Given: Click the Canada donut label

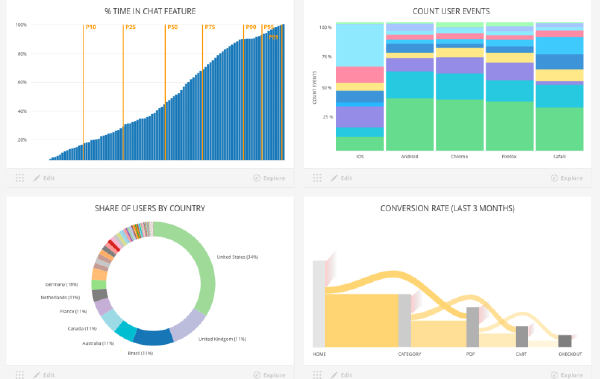Looking at the screenshot, I should 82,328.
